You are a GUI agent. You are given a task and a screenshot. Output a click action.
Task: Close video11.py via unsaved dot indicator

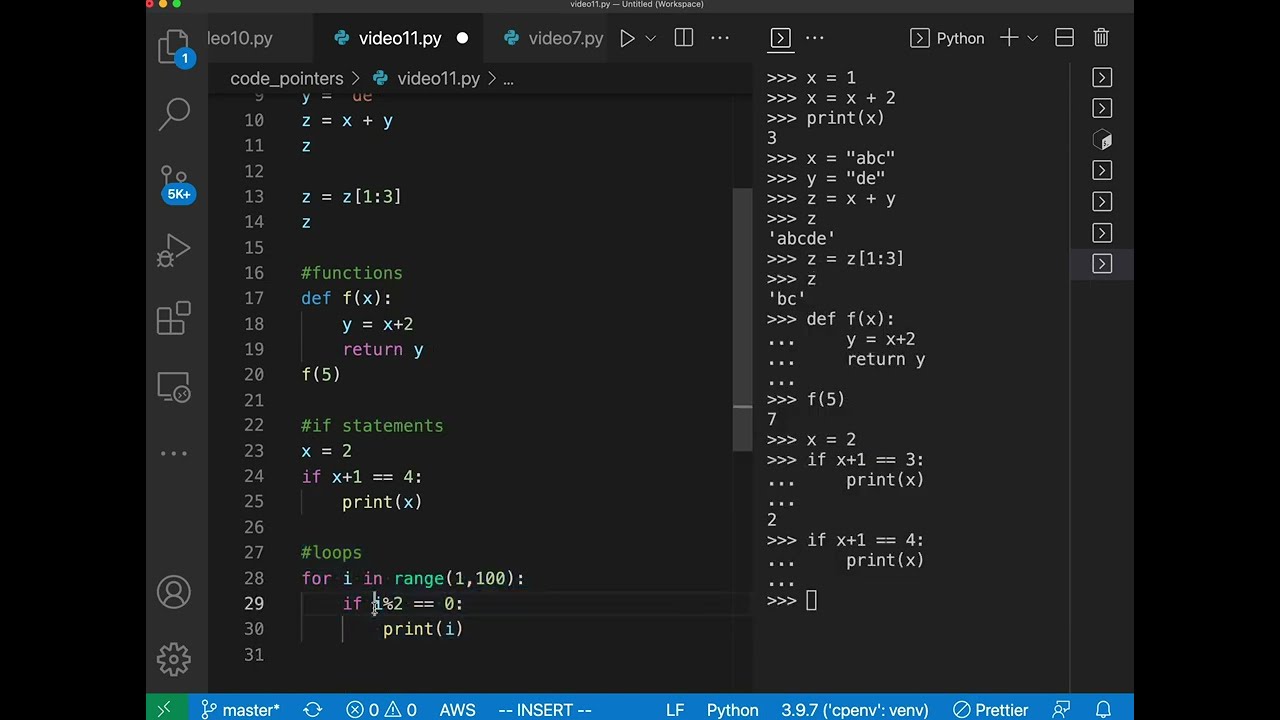(462, 38)
